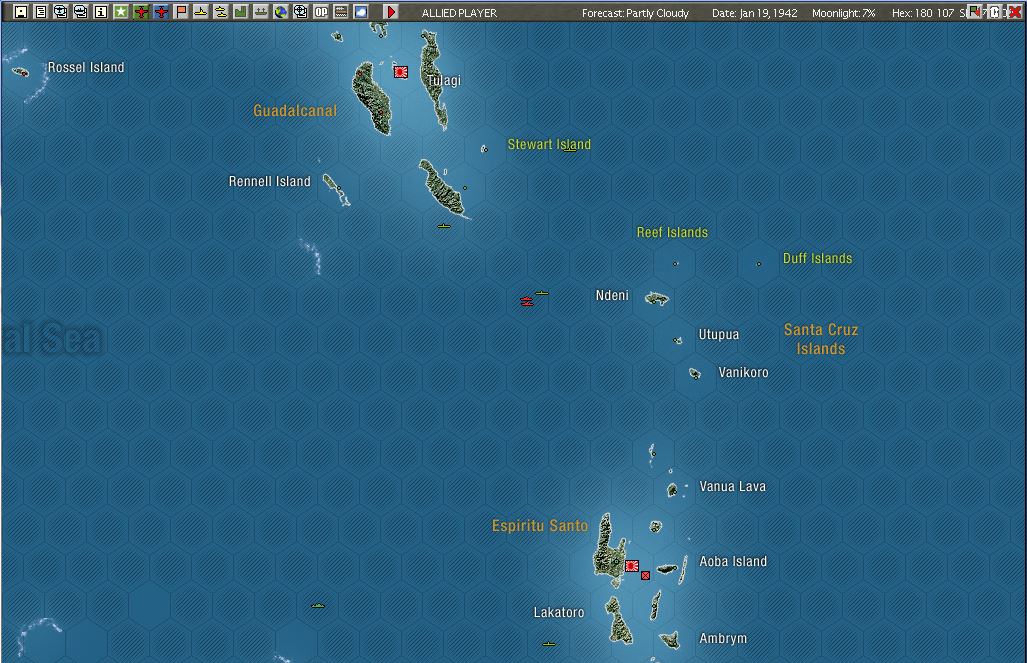This screenshot has width=1027, height=663.
Task: Click the Santa Cruz Islands label
Action: click(821, 339)
